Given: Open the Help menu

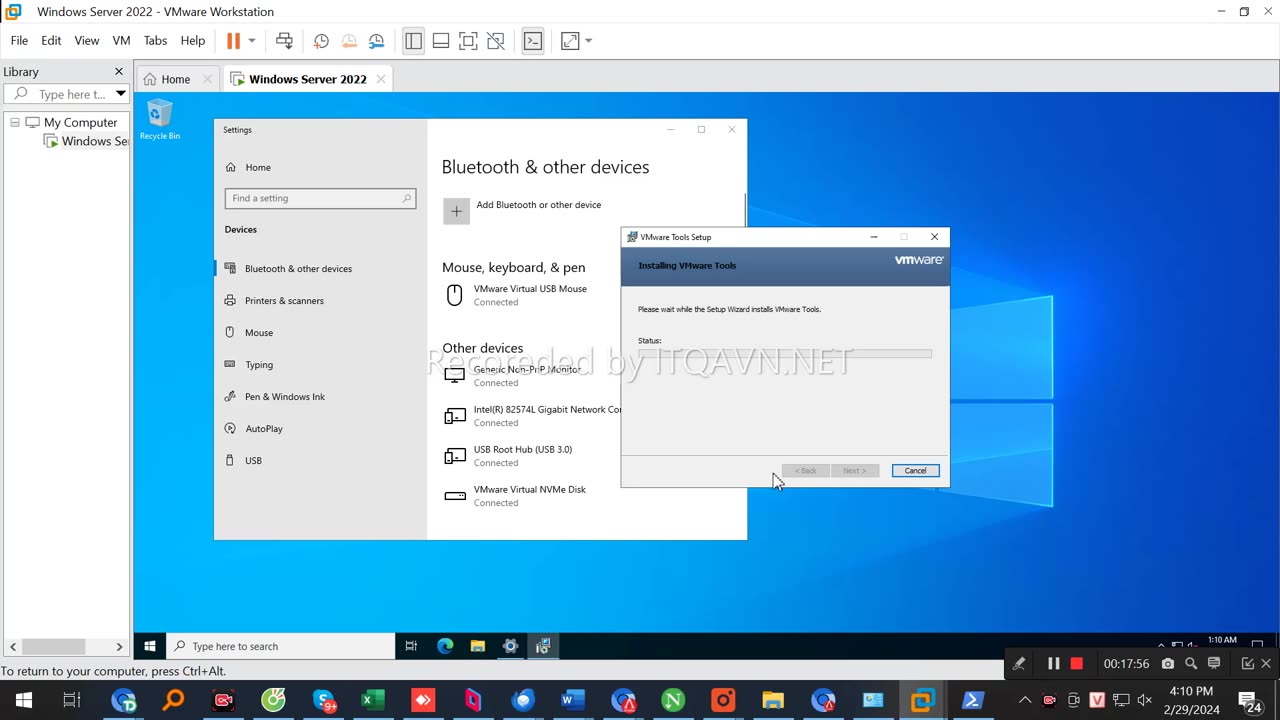Looking at the screenshot, I should coord(193,41).
